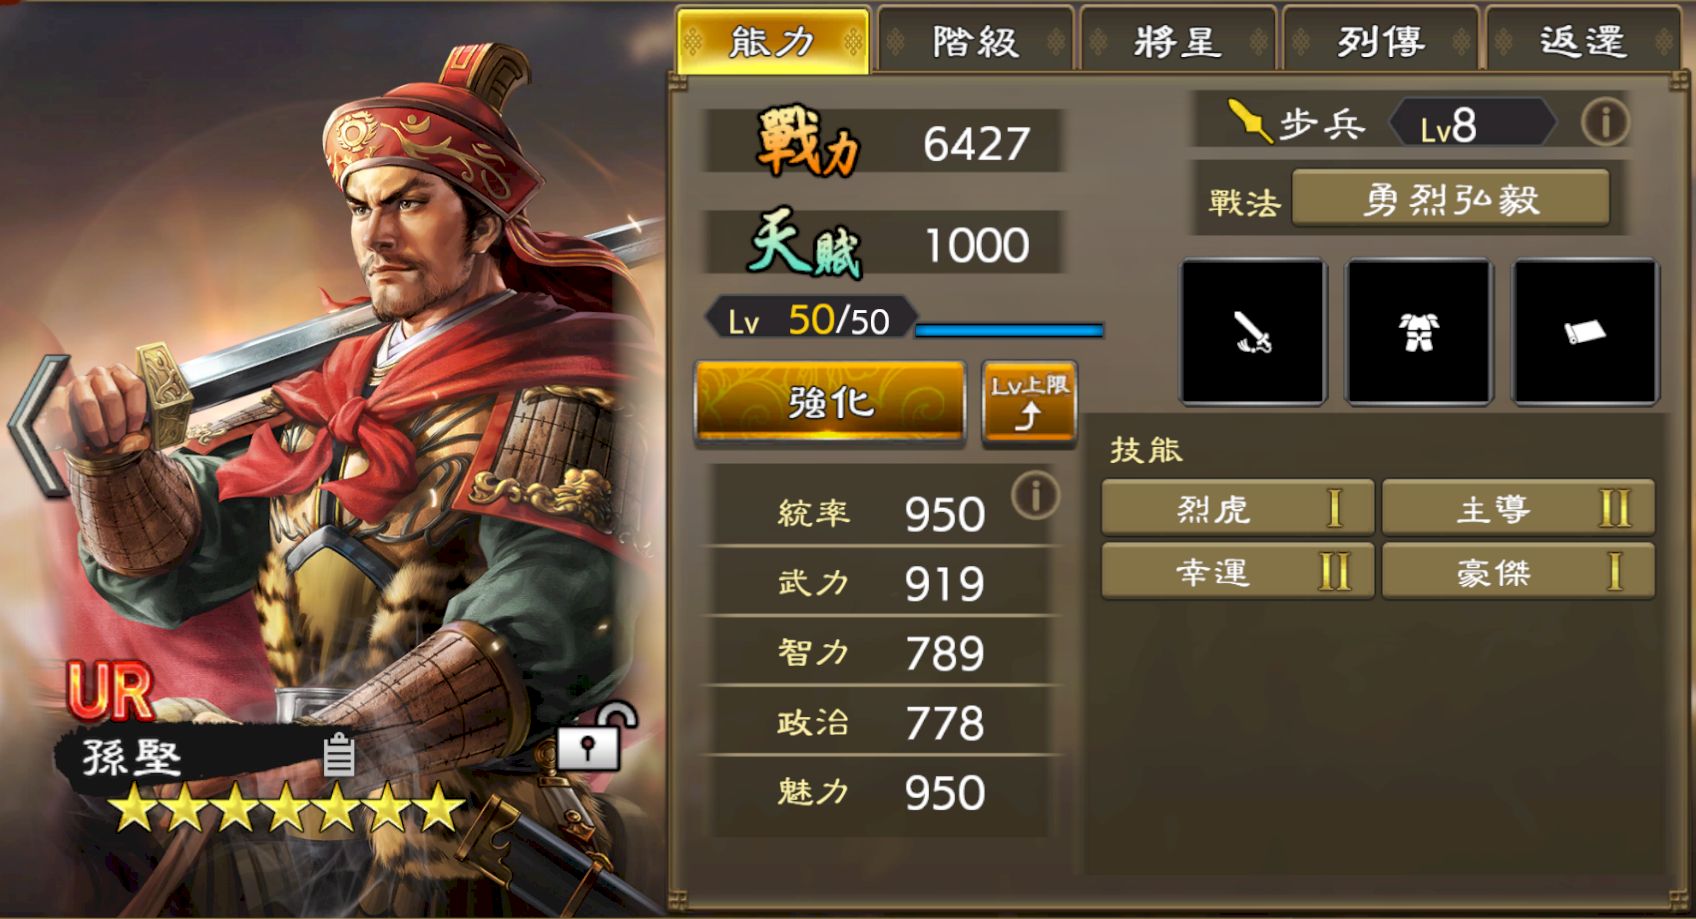
Task: Switch to the 階級 tab
Action: pyautogui.click(x=975, y=41)
